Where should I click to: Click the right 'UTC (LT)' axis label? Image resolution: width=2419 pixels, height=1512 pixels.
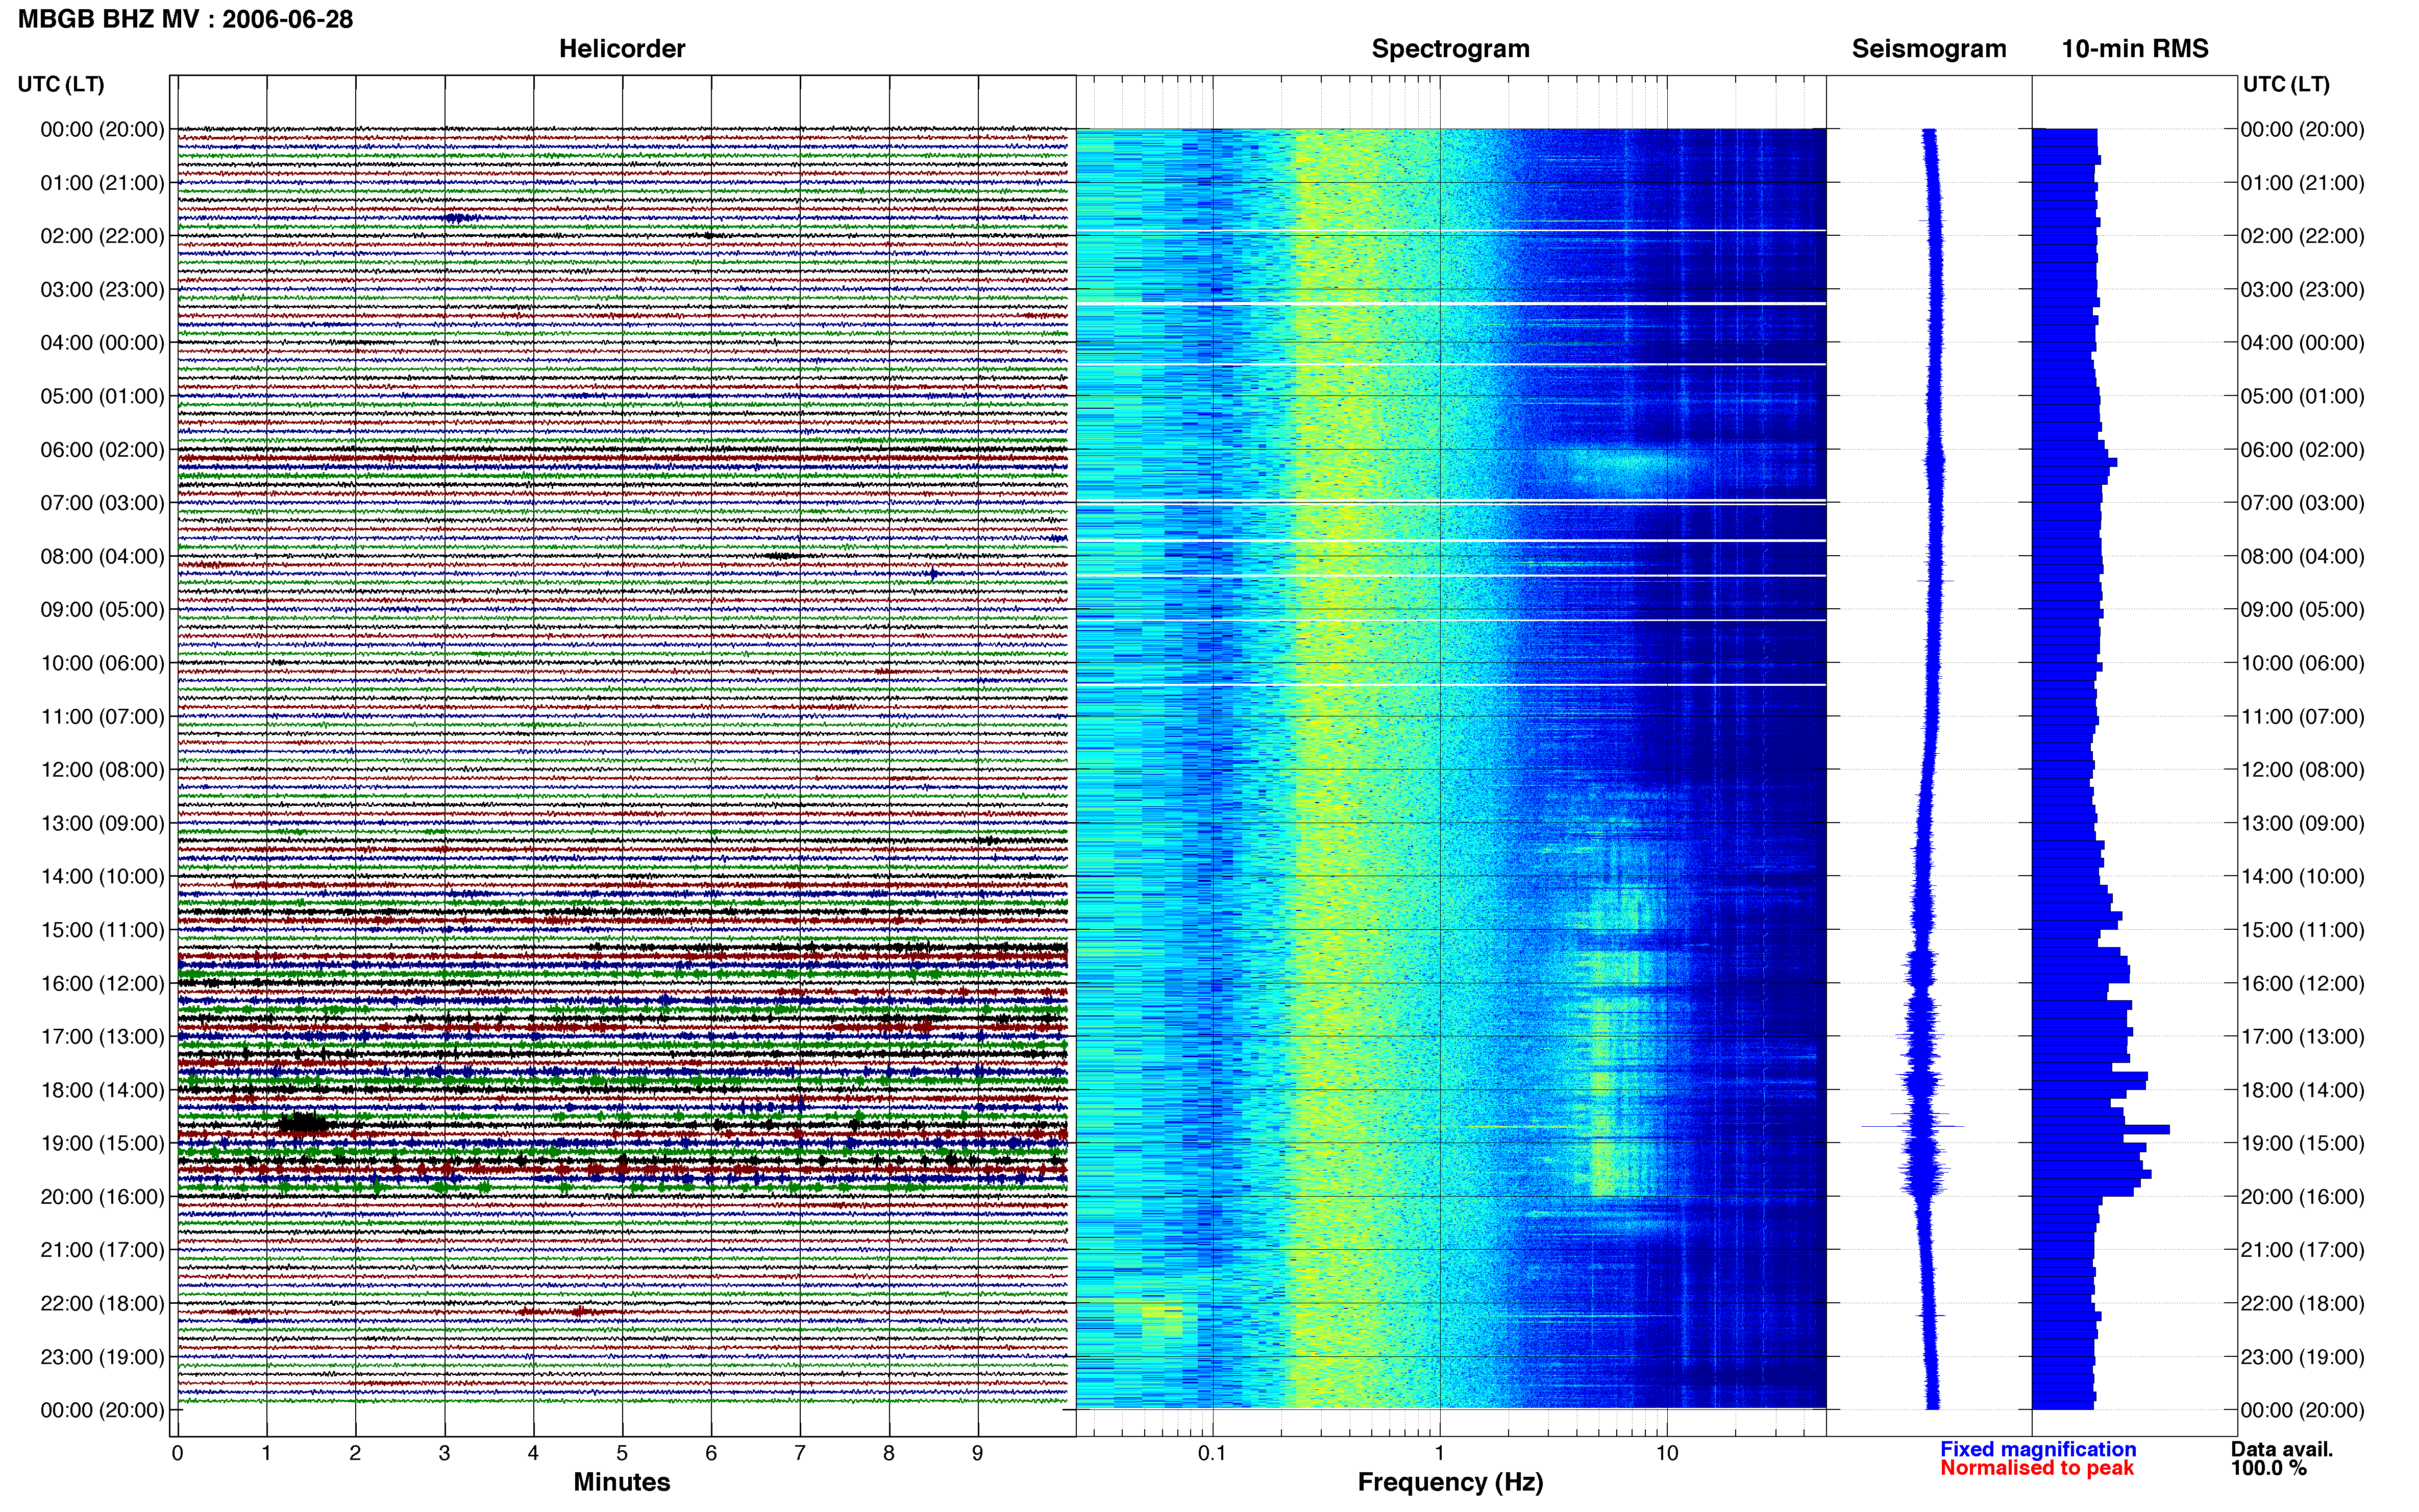point(2285,84)
